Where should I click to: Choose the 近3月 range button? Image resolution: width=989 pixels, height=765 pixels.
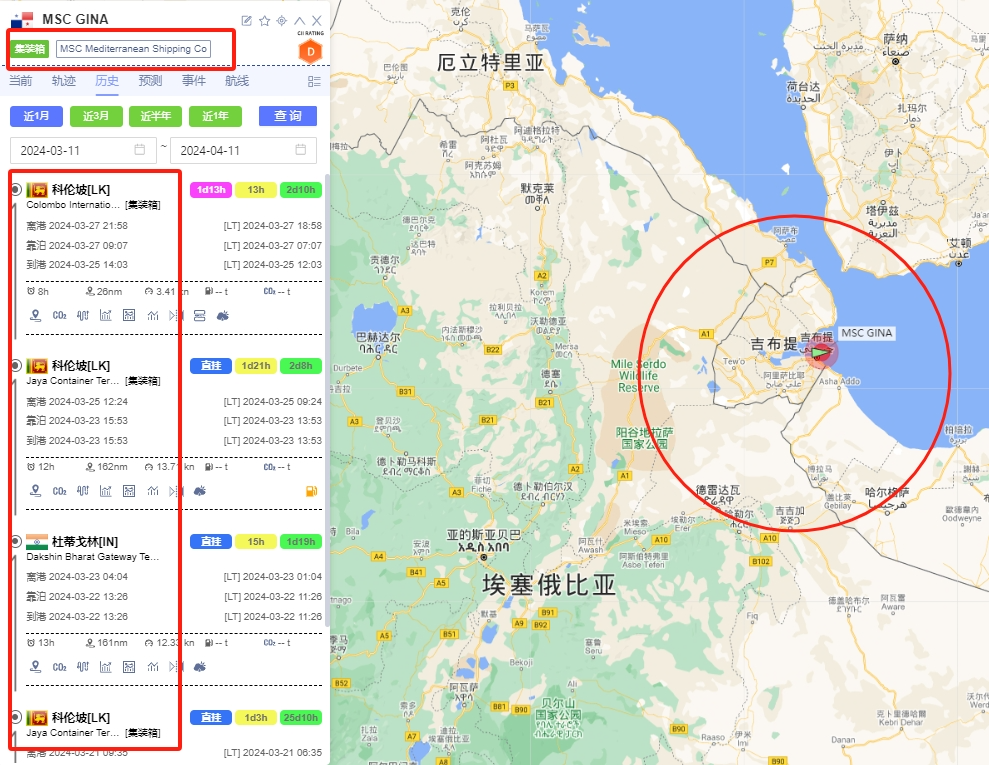click(96, 116)
